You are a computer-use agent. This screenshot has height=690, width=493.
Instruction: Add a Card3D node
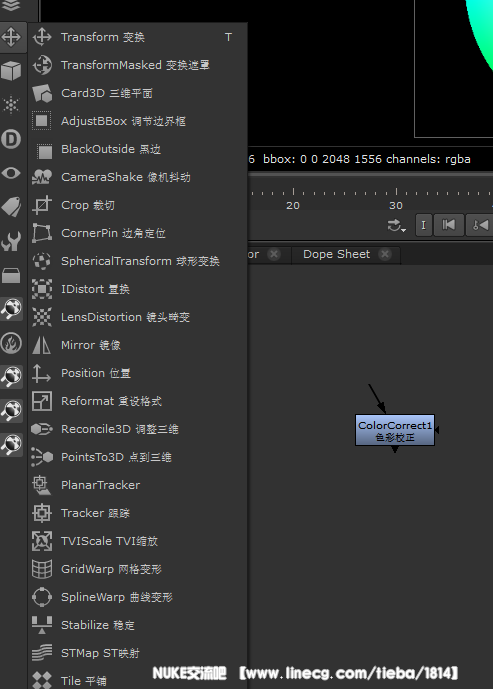click(137, 93)
